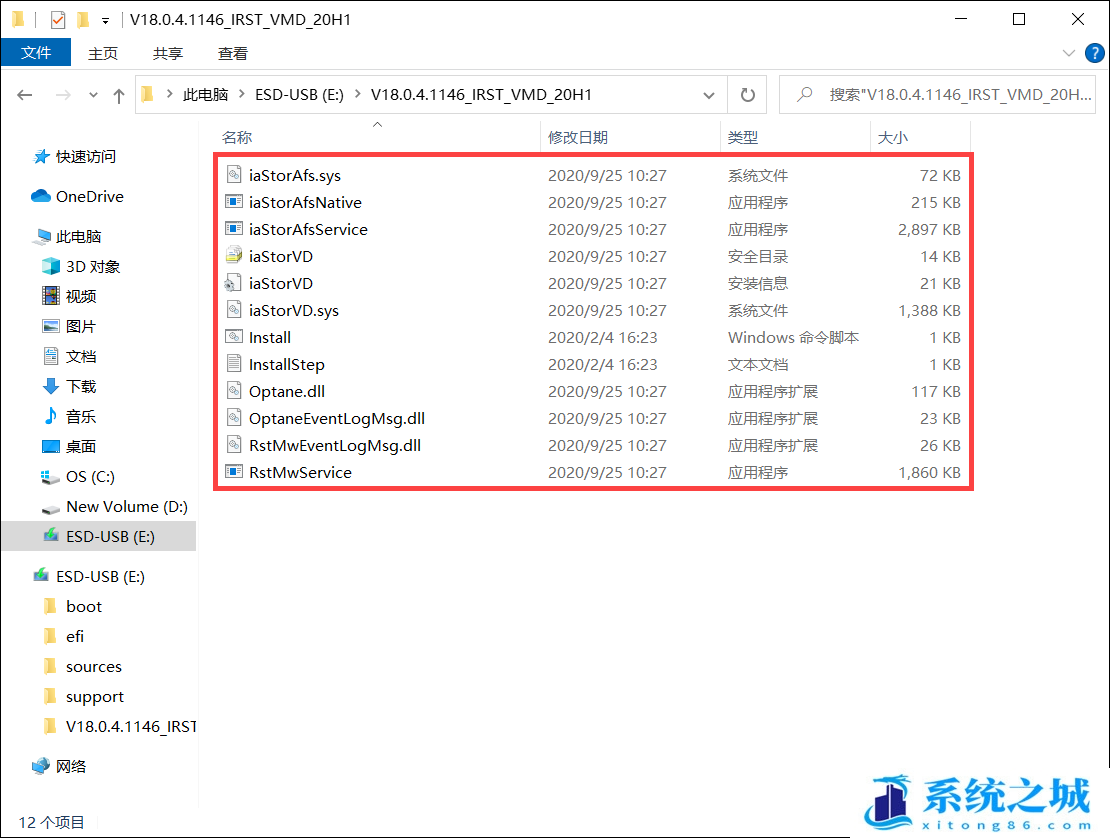This screenshot has width=1110, height=838.
Task: Select 此电脑 in navigation pane
Action: coord(67,236)
